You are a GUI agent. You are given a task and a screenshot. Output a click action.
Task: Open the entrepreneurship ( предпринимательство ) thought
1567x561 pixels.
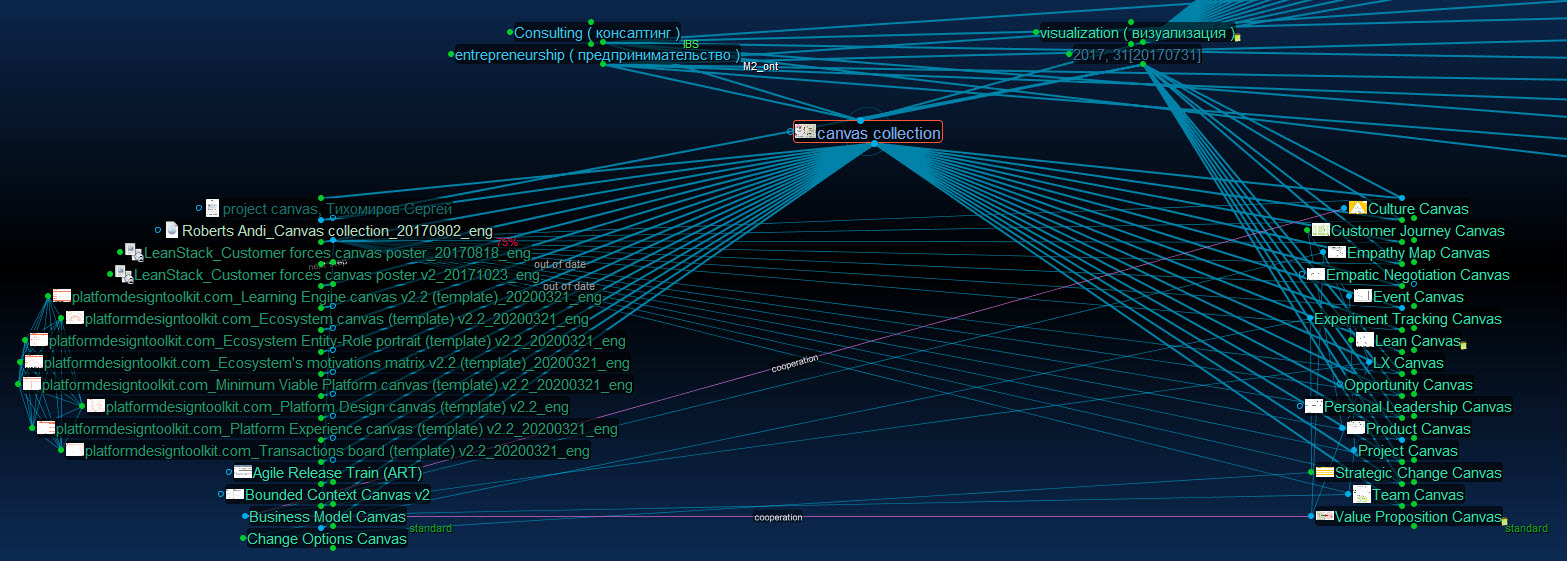tap(597, 55)
